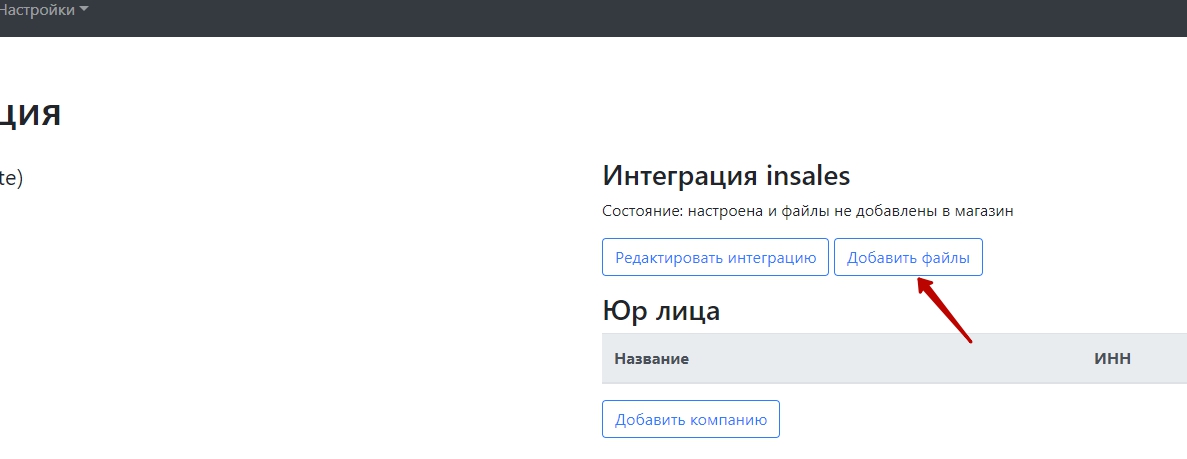Click the Добавить файлы button
The height and width of the screenshot is (459, 1187).
pyautogui.click(x=908, y=258)
